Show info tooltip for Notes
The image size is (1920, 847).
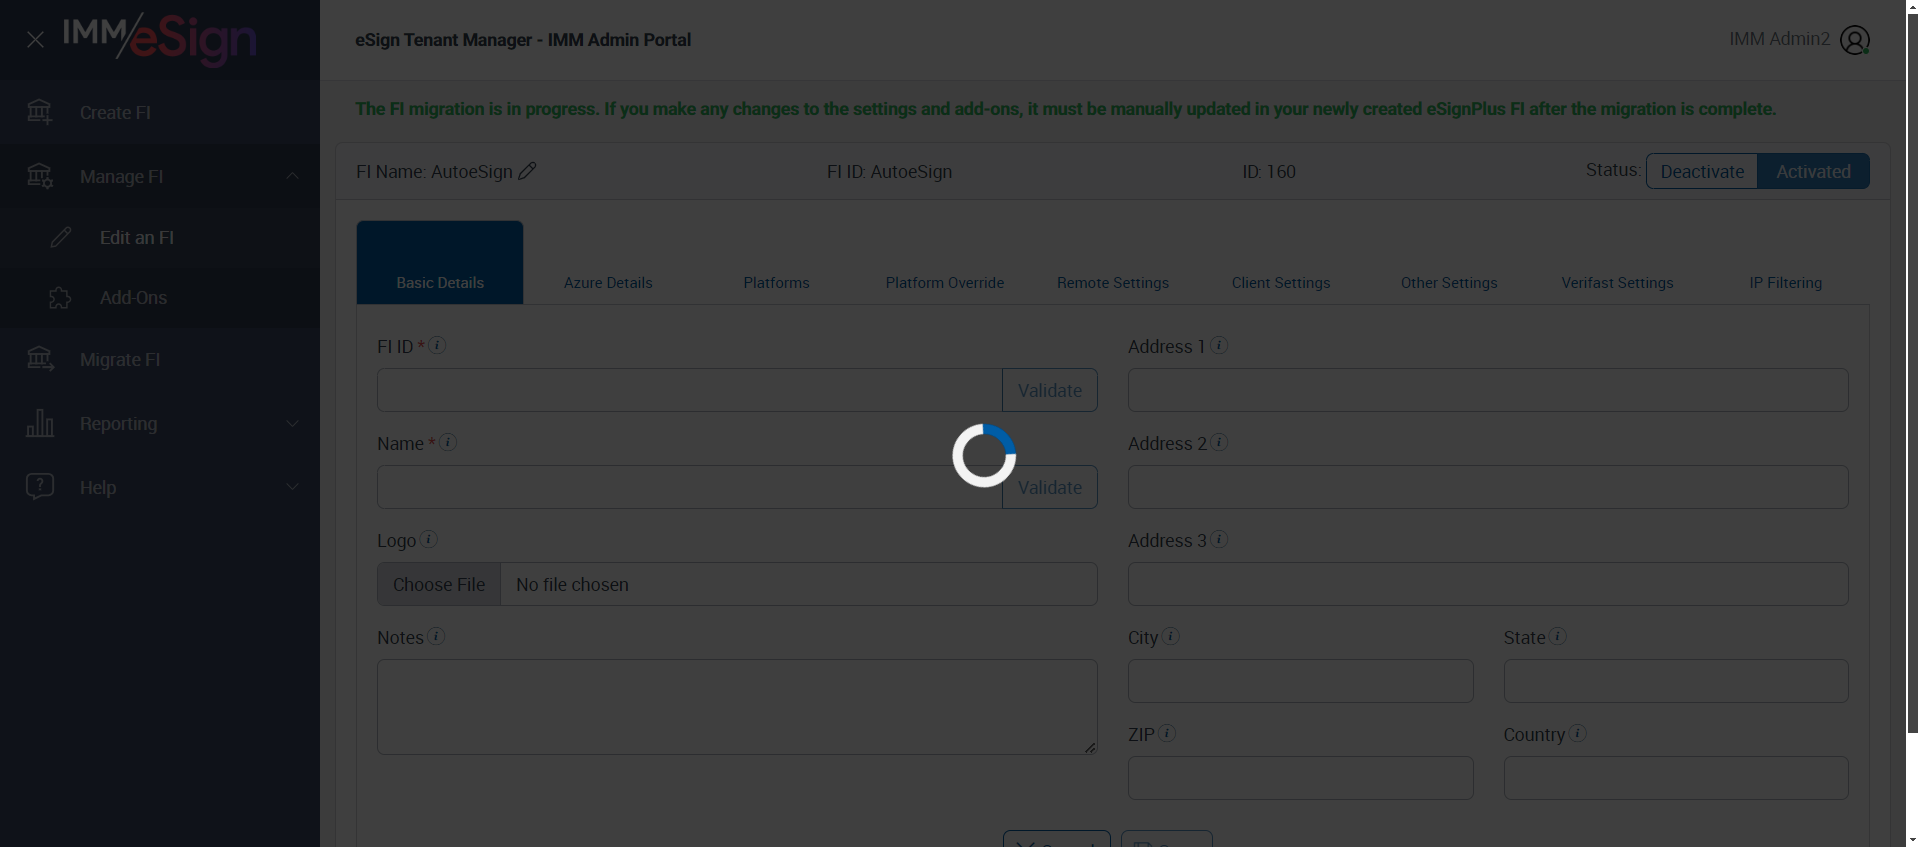(436, 636)
